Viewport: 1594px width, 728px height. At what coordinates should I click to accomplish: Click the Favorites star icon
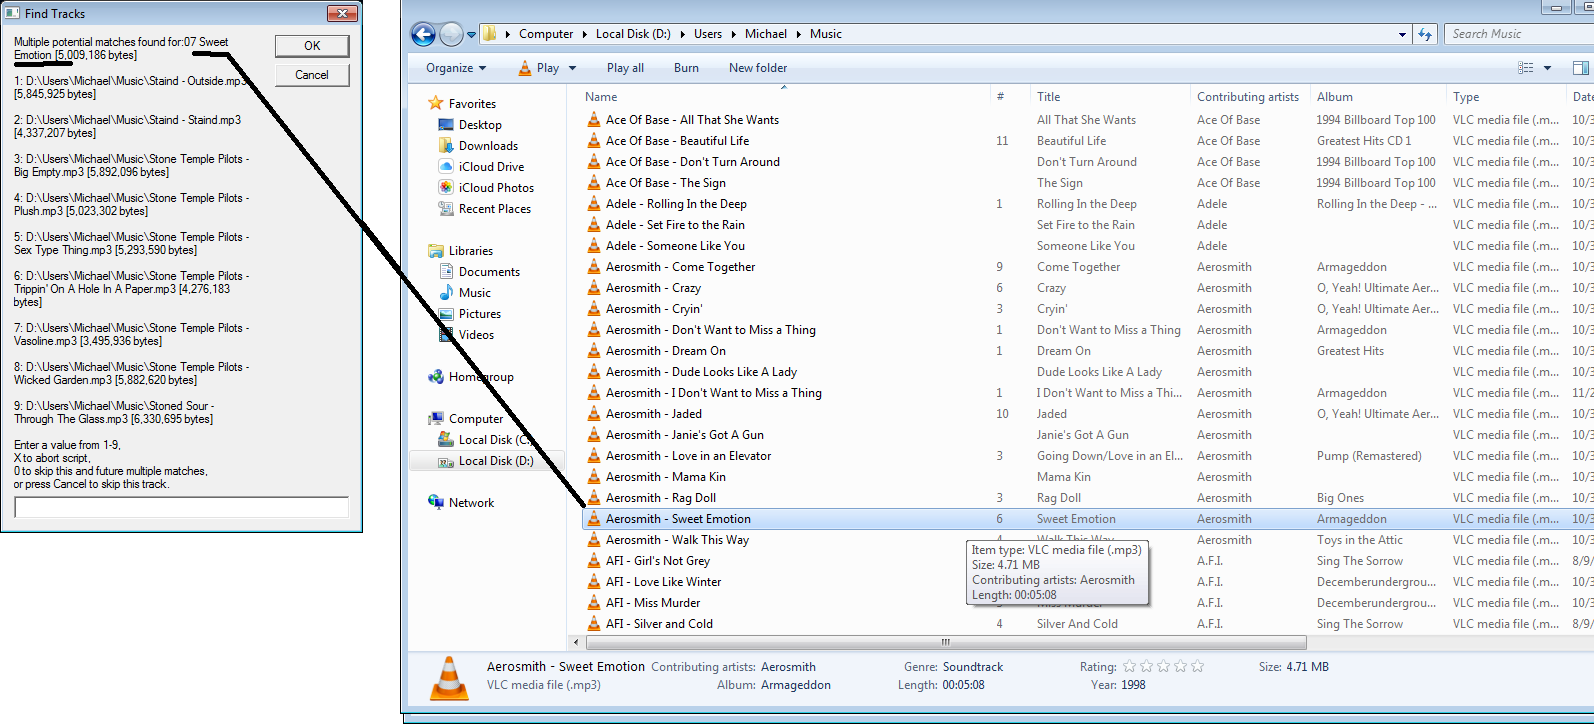click(436, 103)
